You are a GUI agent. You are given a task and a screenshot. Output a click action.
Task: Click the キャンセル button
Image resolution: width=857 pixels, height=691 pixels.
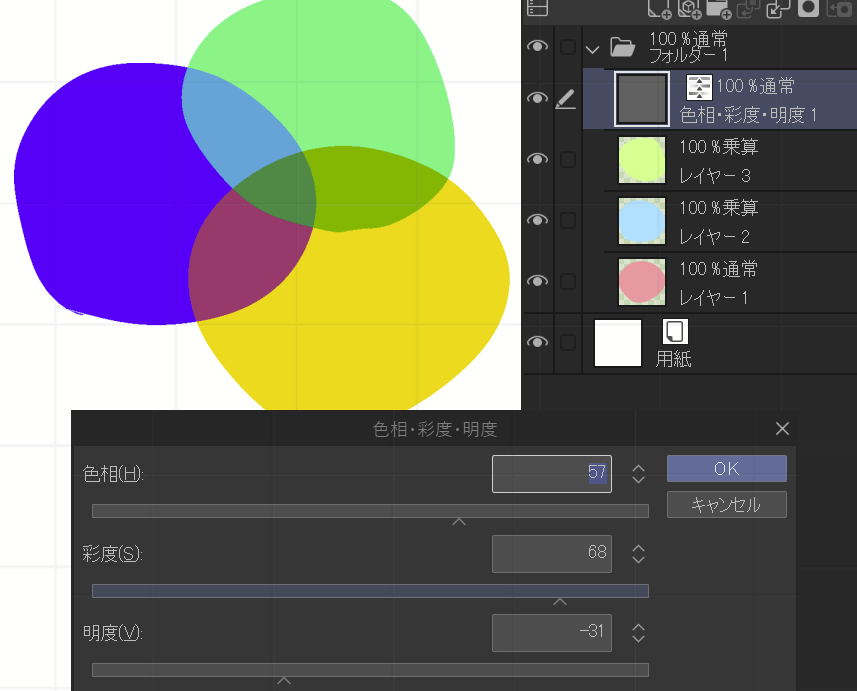[x=726, y=504]
